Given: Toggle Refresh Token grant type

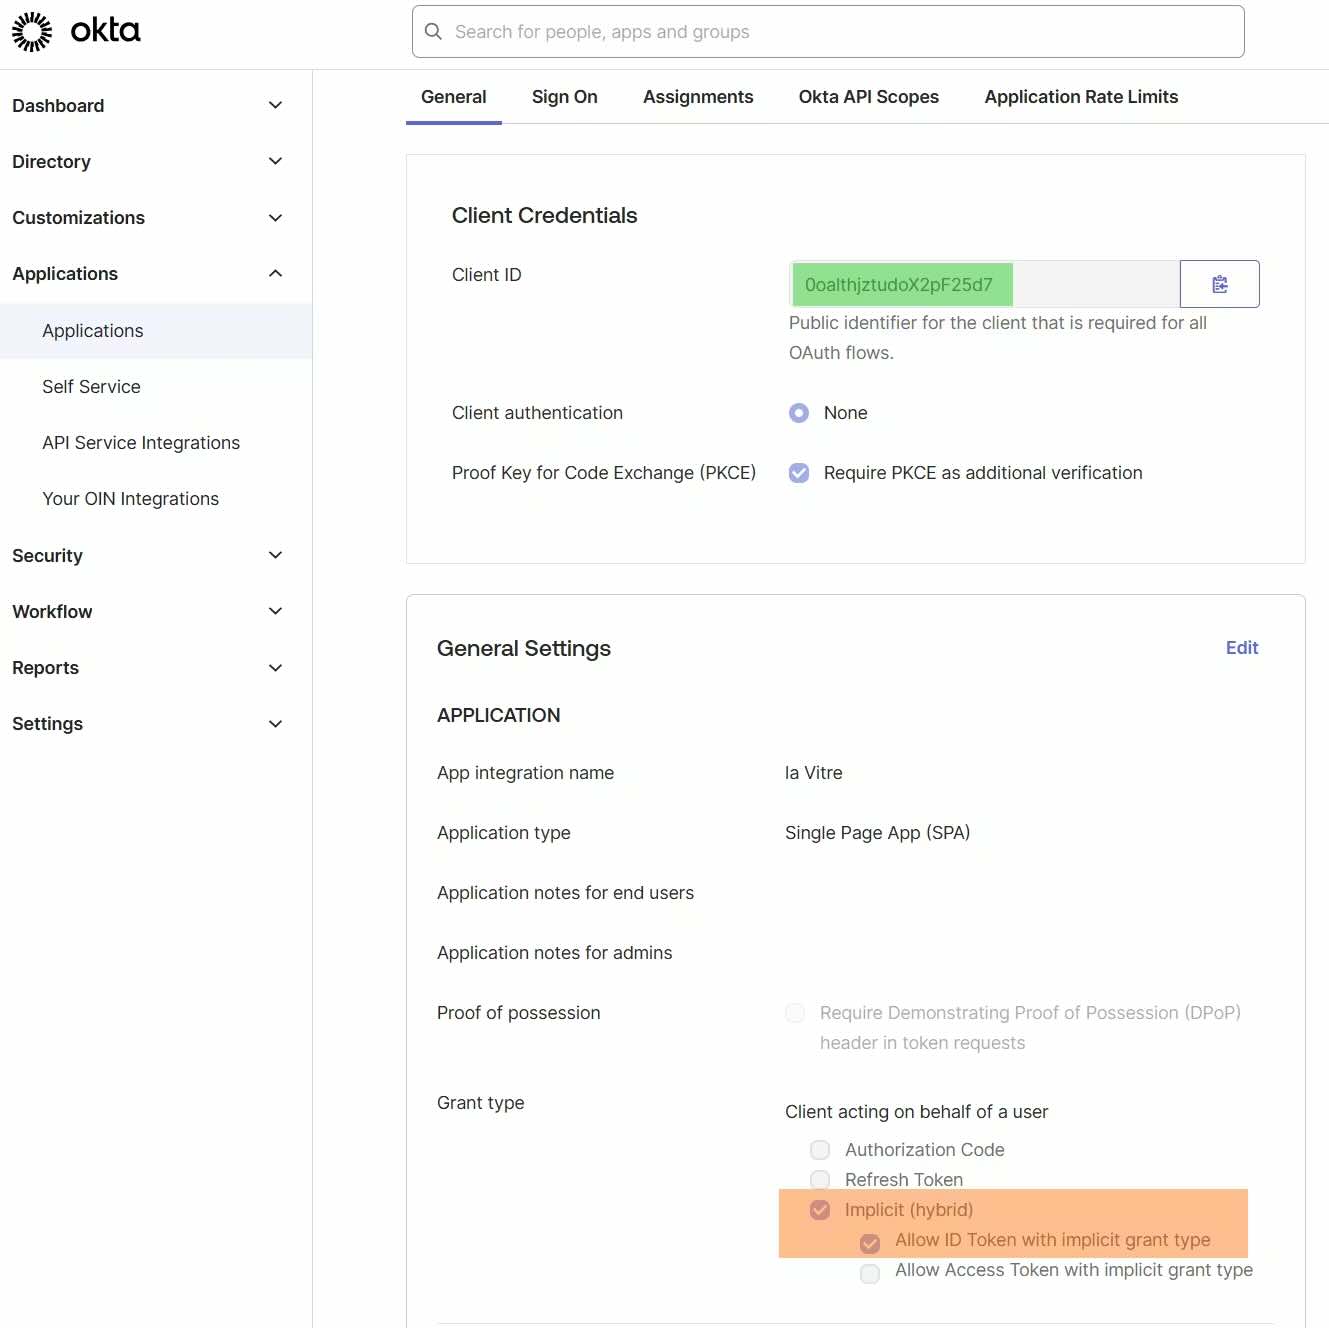Looking at the screenshot, I should click(x=820, y=1180).
